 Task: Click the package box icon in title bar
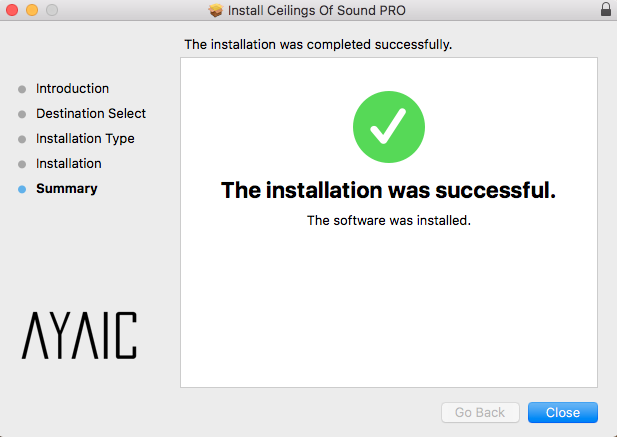click(216, 10)
